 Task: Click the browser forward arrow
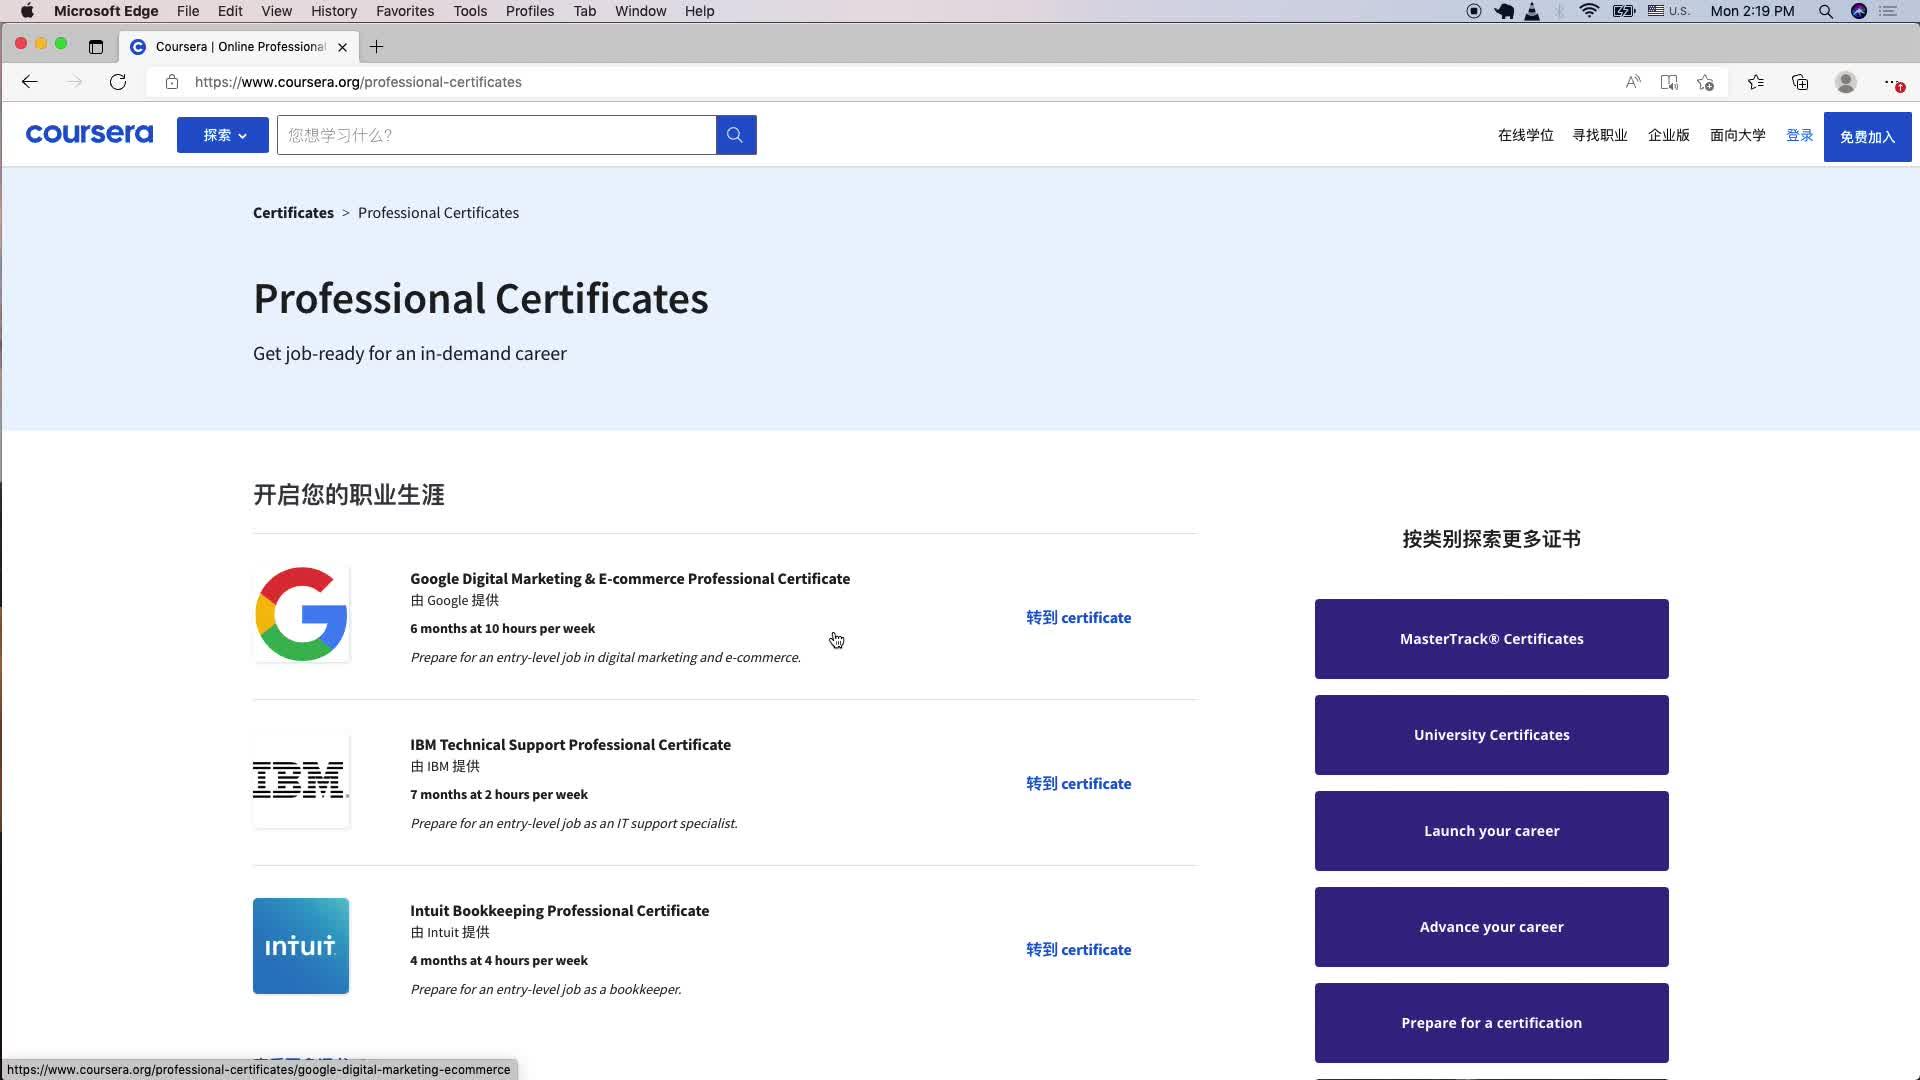74,82
